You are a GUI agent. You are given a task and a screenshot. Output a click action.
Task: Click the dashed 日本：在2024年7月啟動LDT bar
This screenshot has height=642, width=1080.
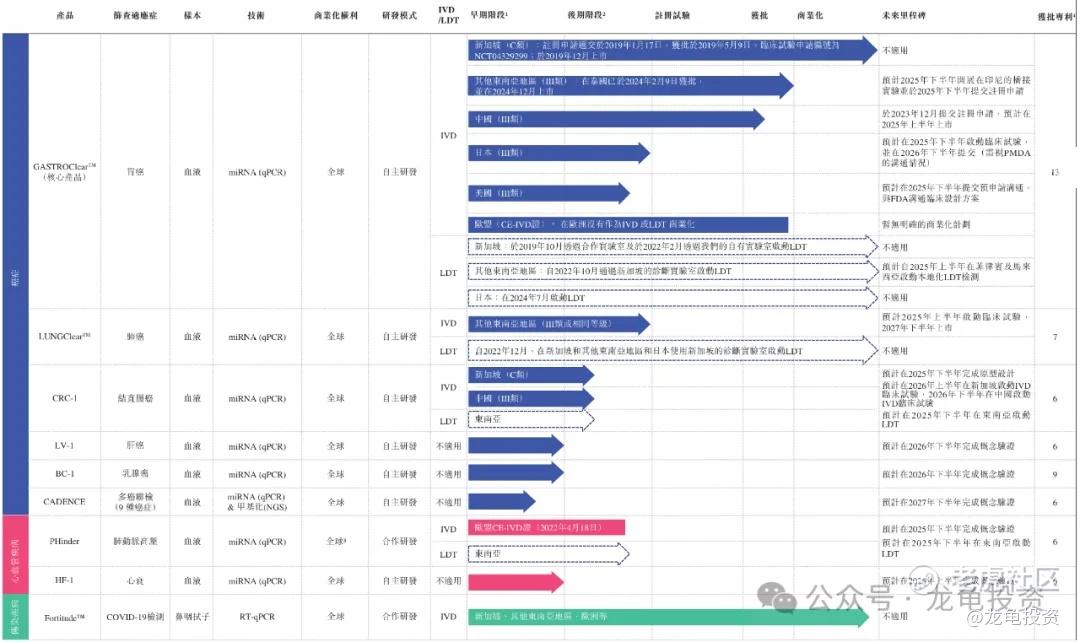[672, 298]
